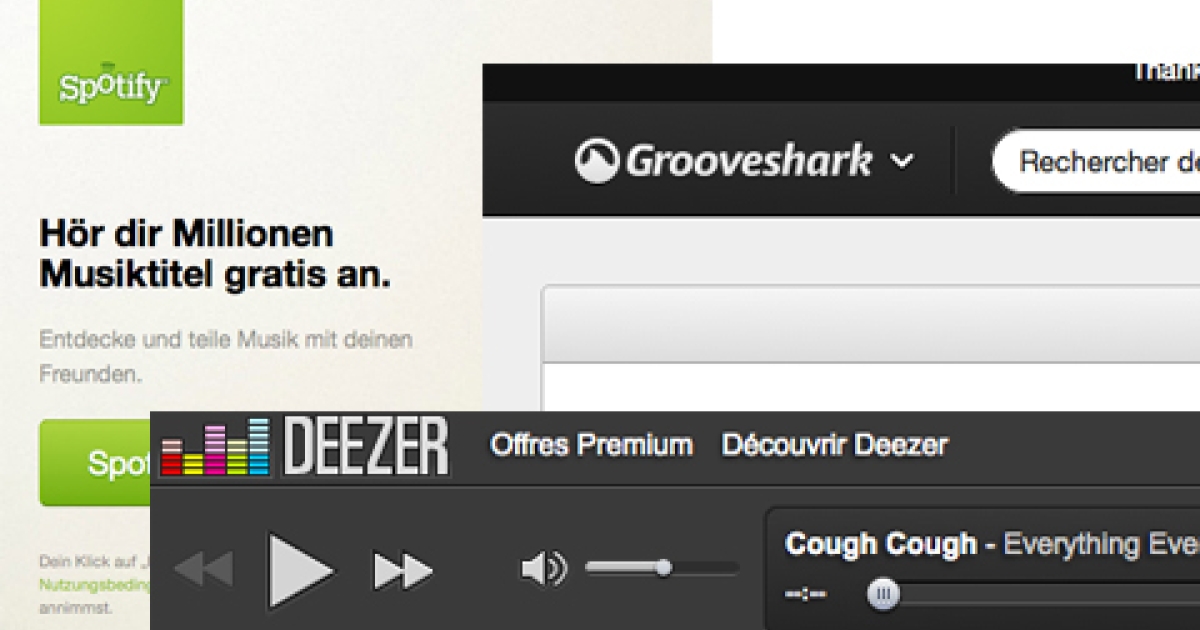Click the Grooveshark wordmark text
Screen dimensions: 1200x630
[x=749, y=161]
